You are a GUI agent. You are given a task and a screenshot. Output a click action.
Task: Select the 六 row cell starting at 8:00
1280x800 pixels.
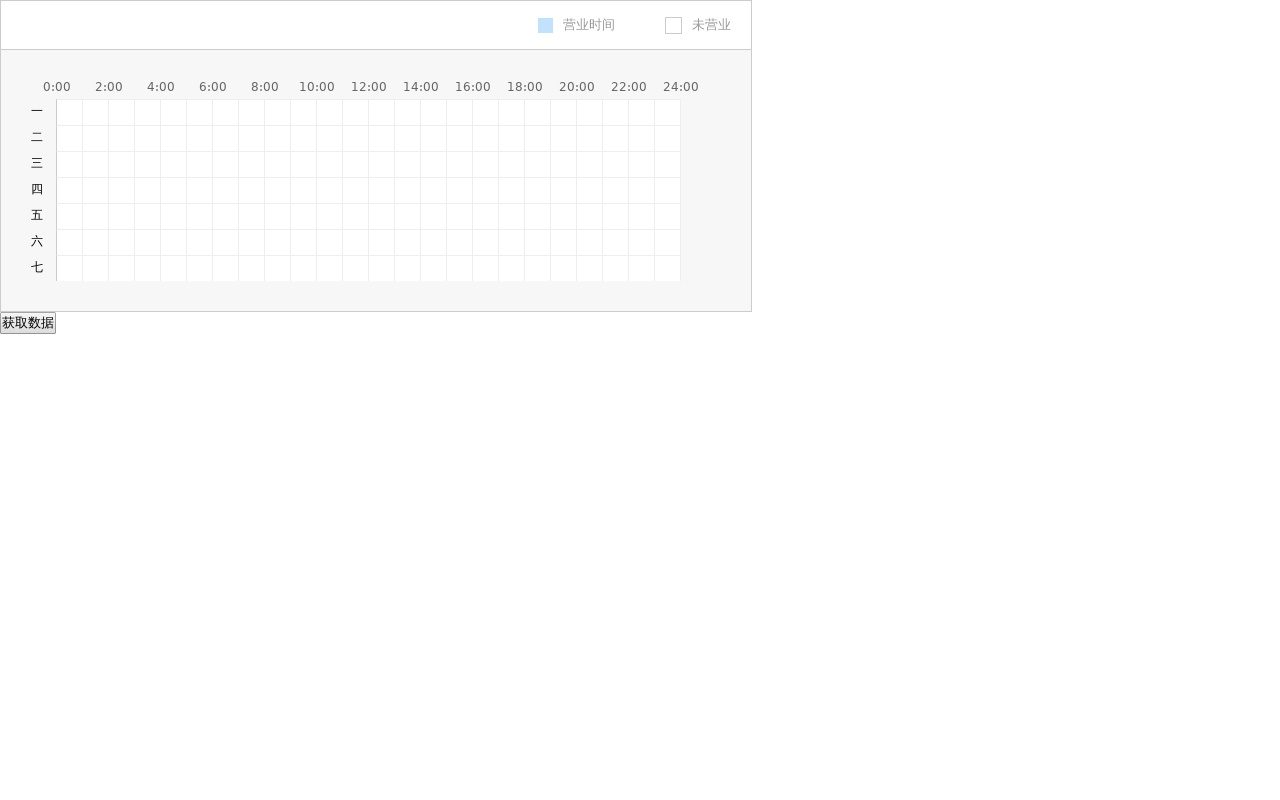tap(278, 243)
